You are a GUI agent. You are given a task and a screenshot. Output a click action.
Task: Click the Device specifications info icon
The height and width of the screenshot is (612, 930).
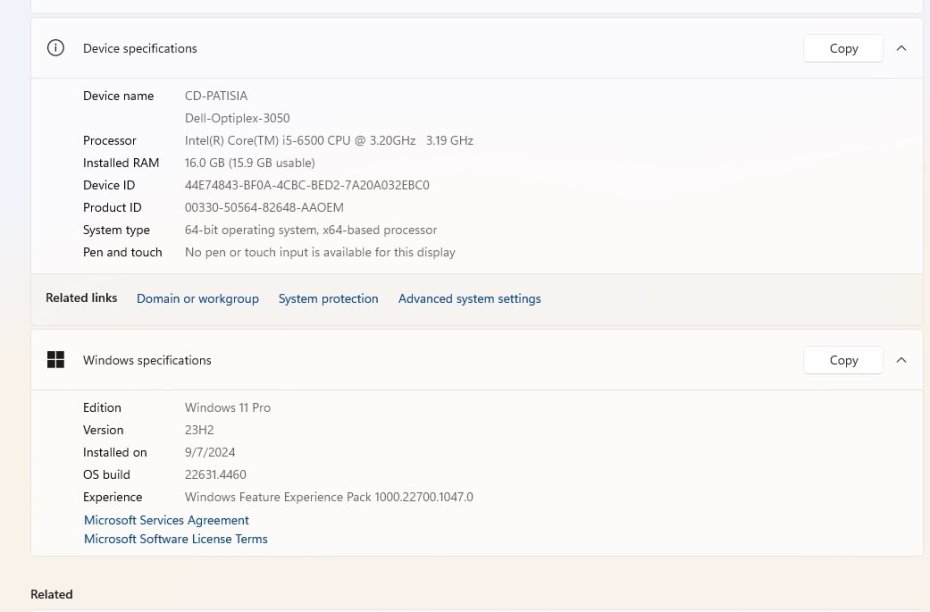point(56,48)
